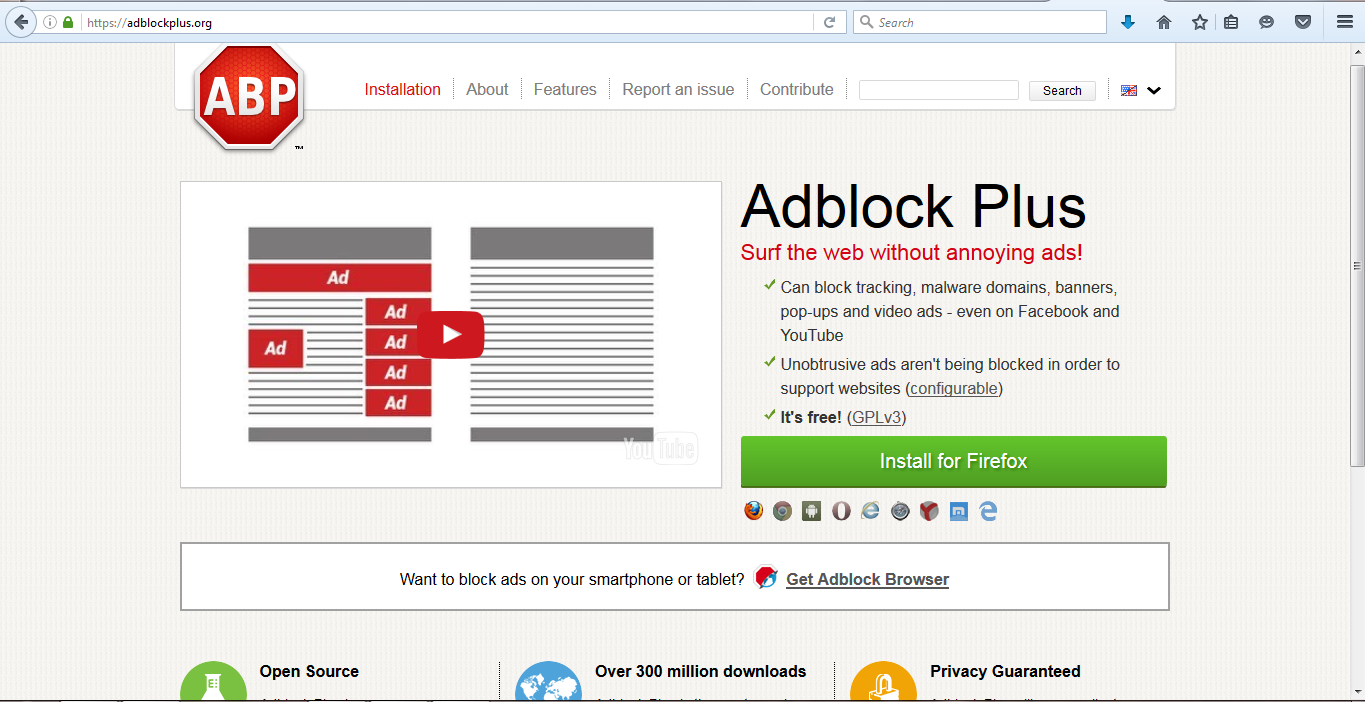The width and height of the screenshot is (1365, 702).
Task: Open the Report an issue page
Action: [678, 89]
